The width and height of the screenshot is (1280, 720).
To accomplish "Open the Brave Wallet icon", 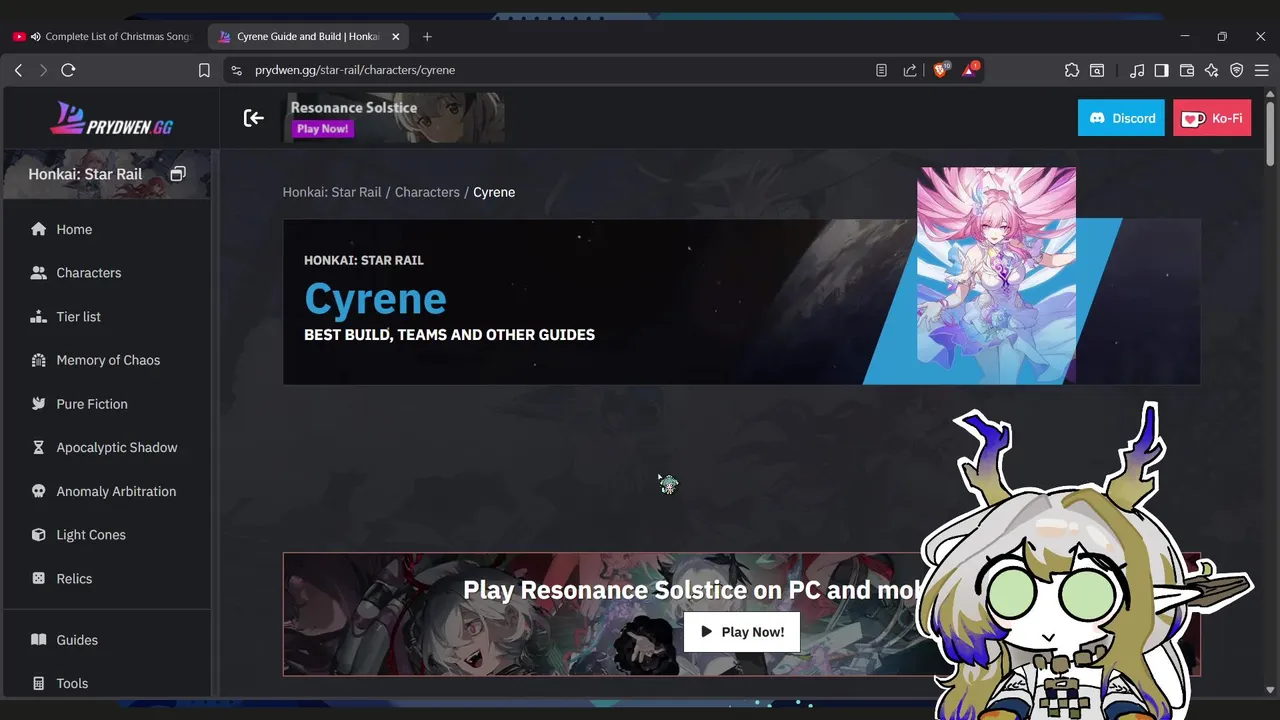I will coord(1187,70).
